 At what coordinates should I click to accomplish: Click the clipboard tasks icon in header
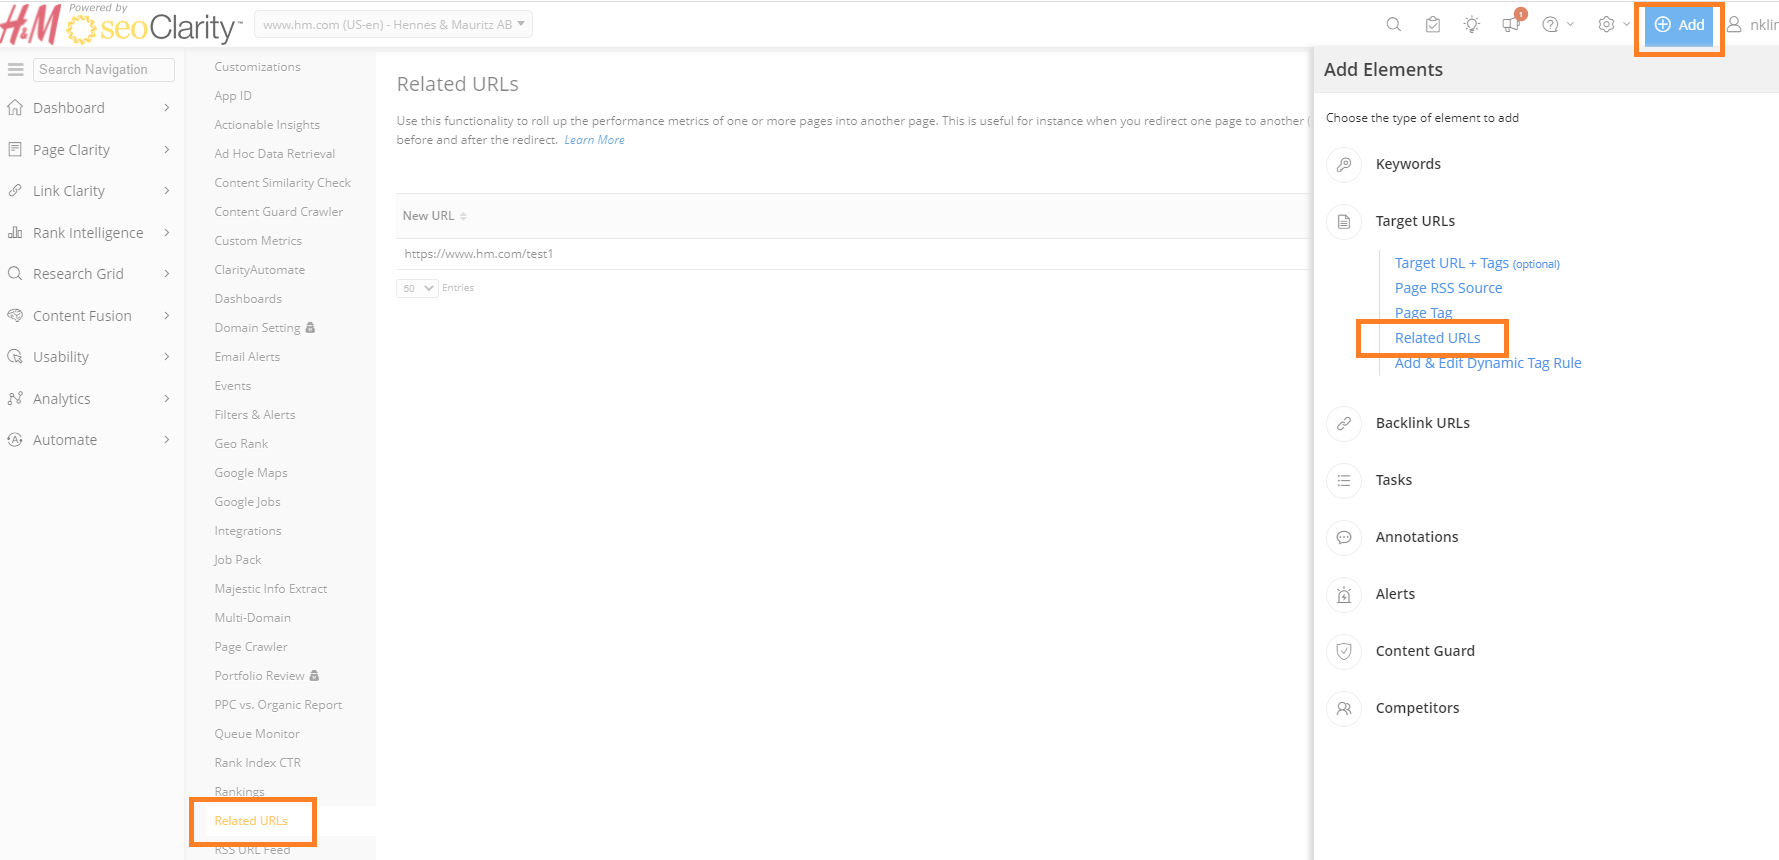click(x=1432, y=25)
